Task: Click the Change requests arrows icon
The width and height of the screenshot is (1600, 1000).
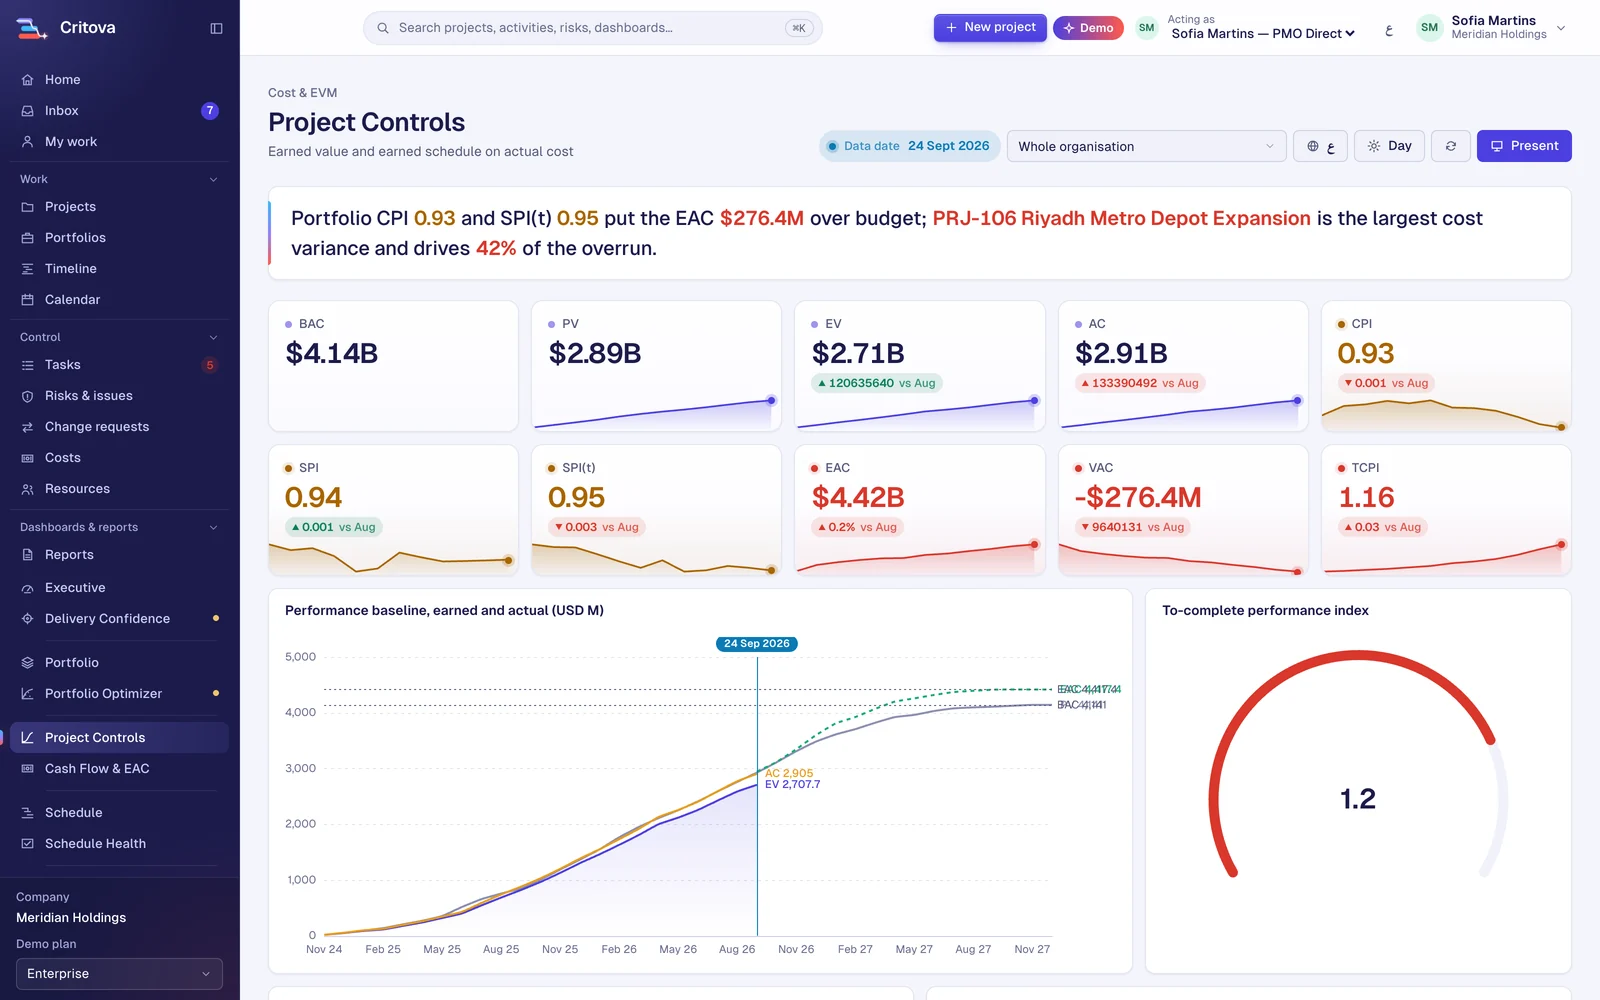Action: pyautogui.click(x=28, y=427)
